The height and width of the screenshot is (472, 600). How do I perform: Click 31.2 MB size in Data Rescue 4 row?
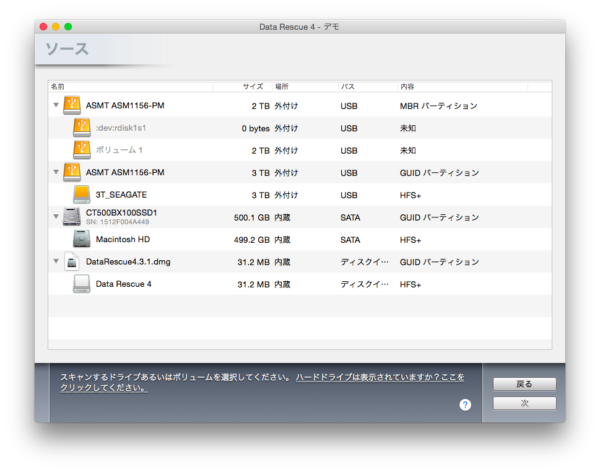(253, 284)
